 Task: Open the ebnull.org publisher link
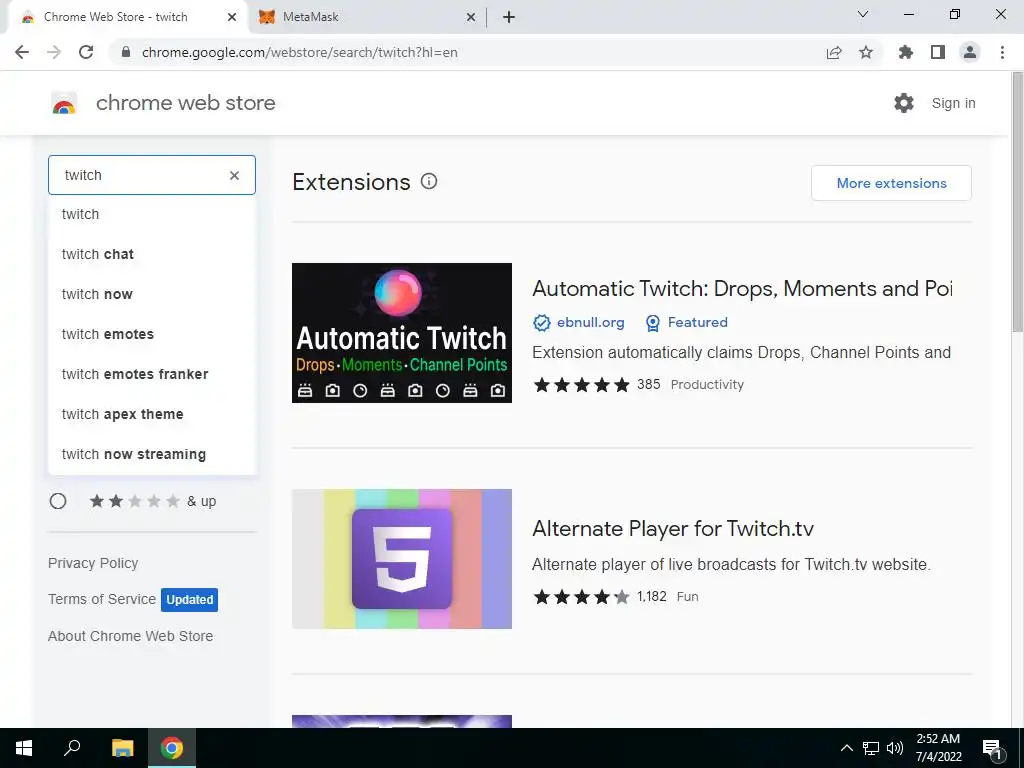pos(590,323)
